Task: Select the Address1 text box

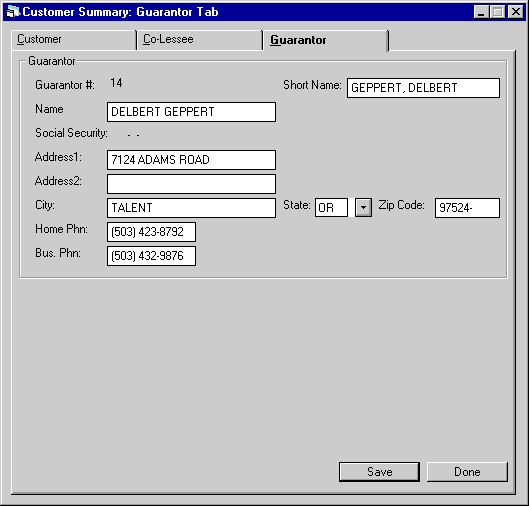Action: 191,160
